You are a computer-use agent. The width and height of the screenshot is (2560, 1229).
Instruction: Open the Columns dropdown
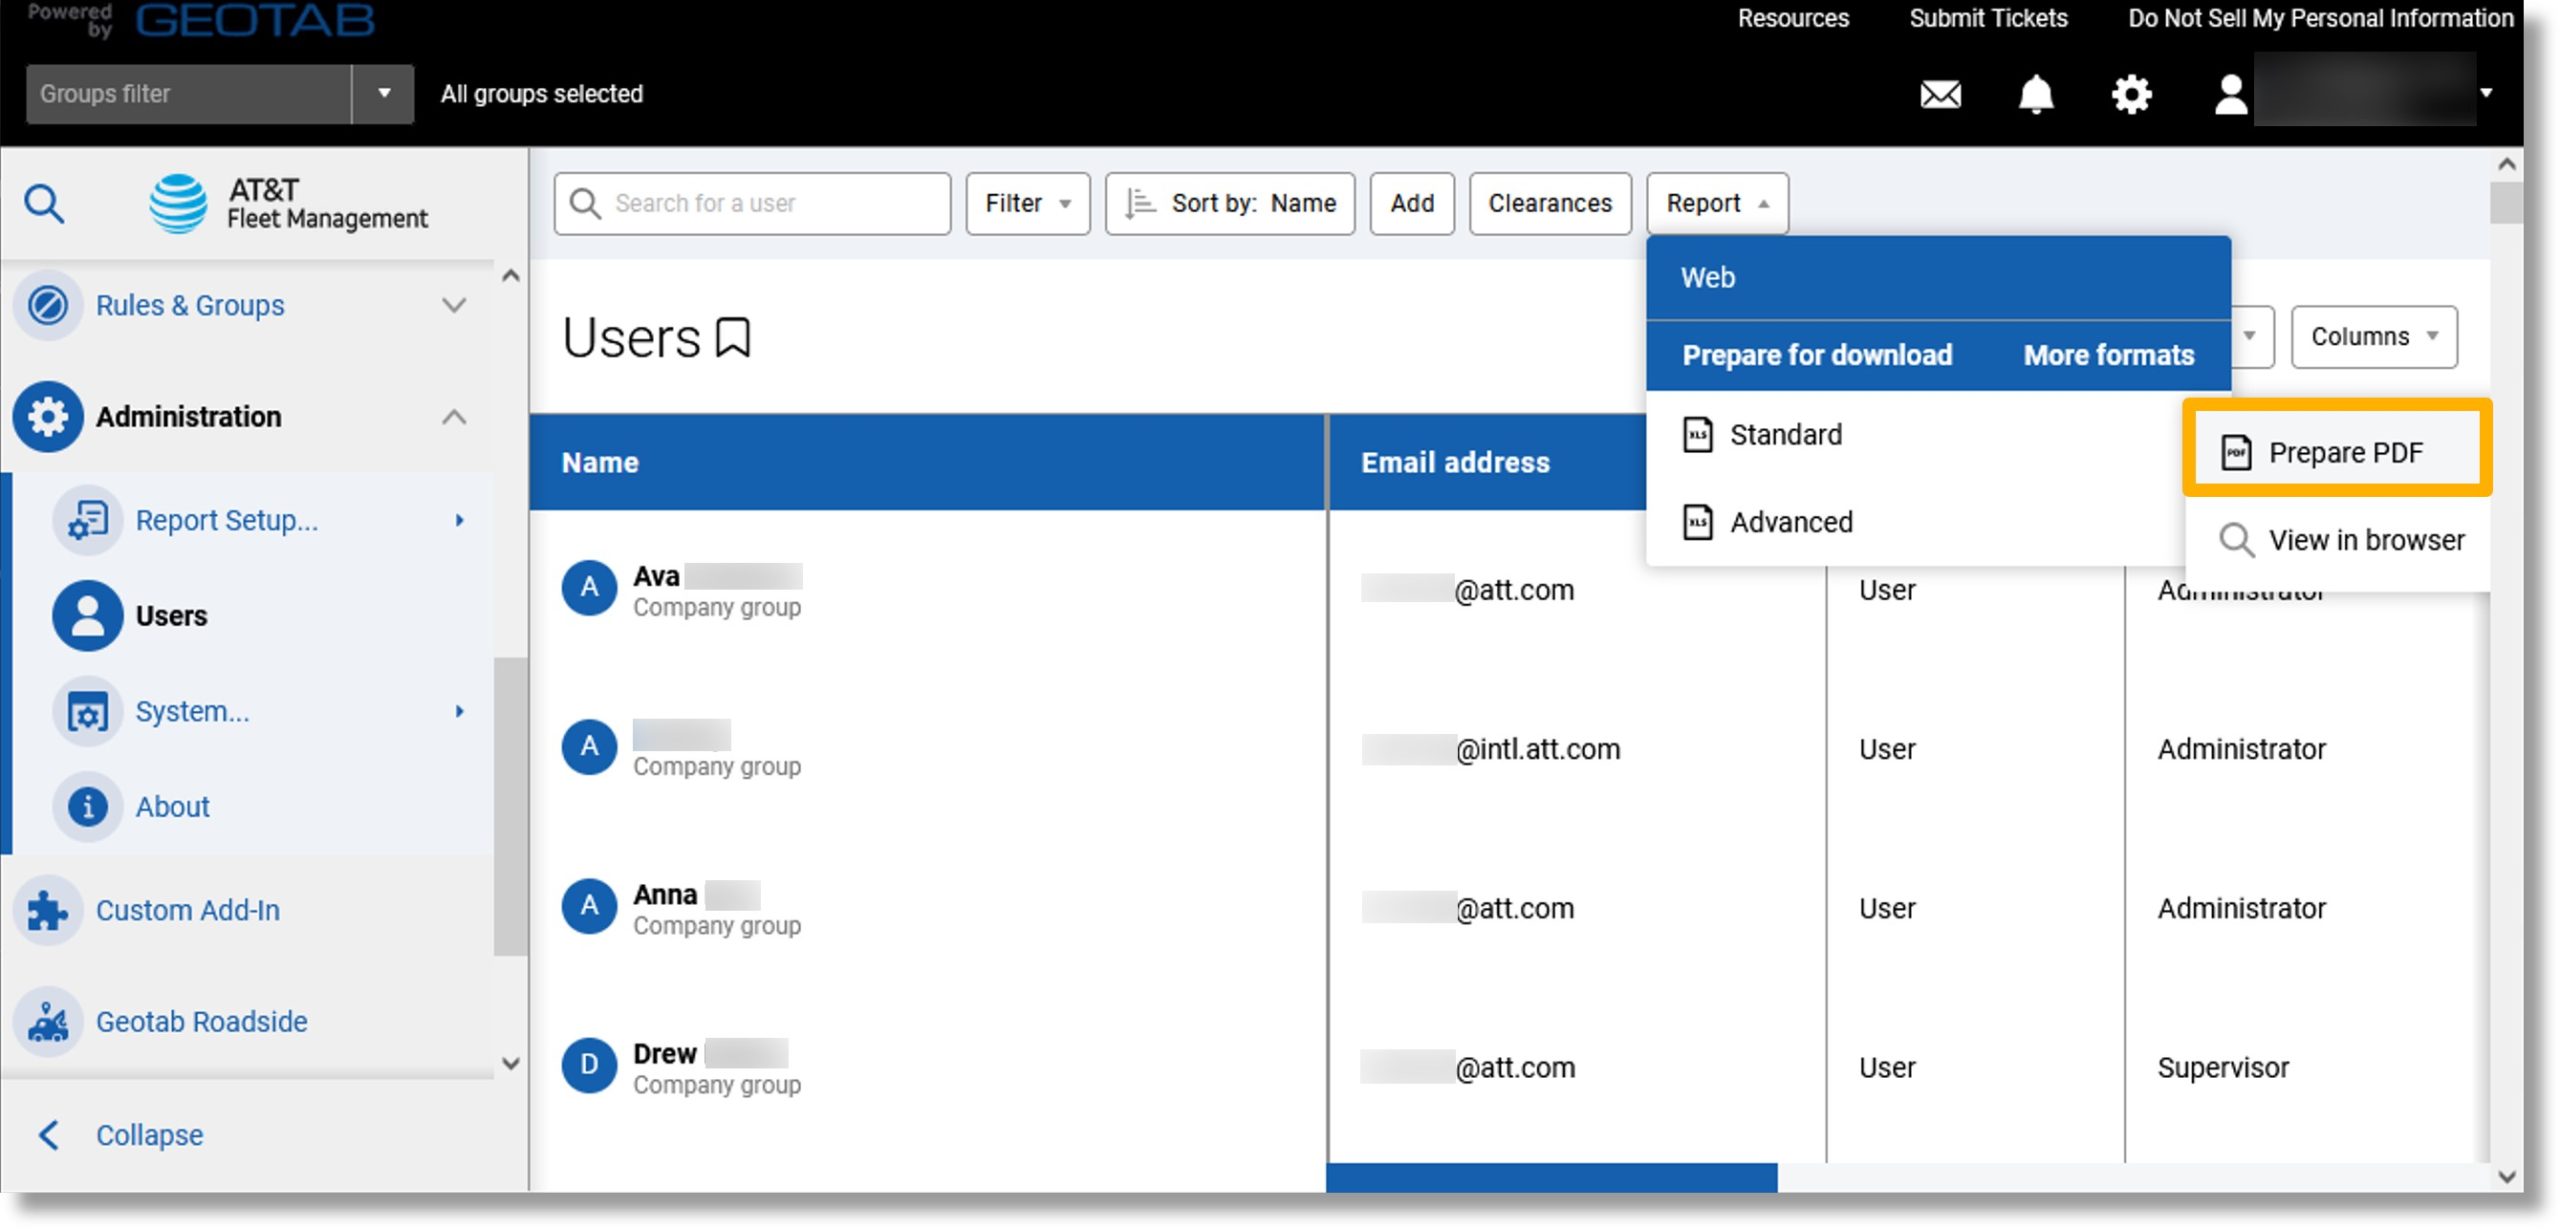click(x=2373, y=337)
